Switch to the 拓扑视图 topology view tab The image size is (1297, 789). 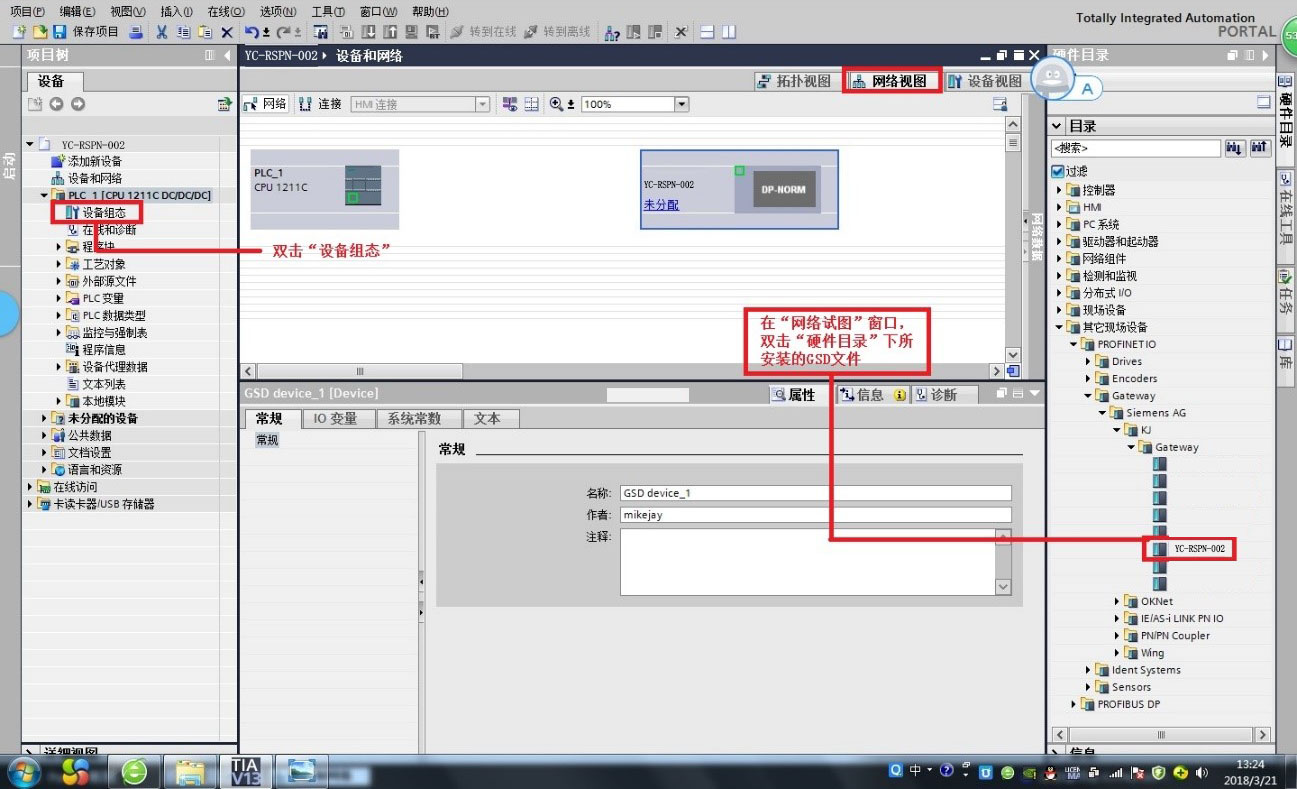[x=794, y=81]
